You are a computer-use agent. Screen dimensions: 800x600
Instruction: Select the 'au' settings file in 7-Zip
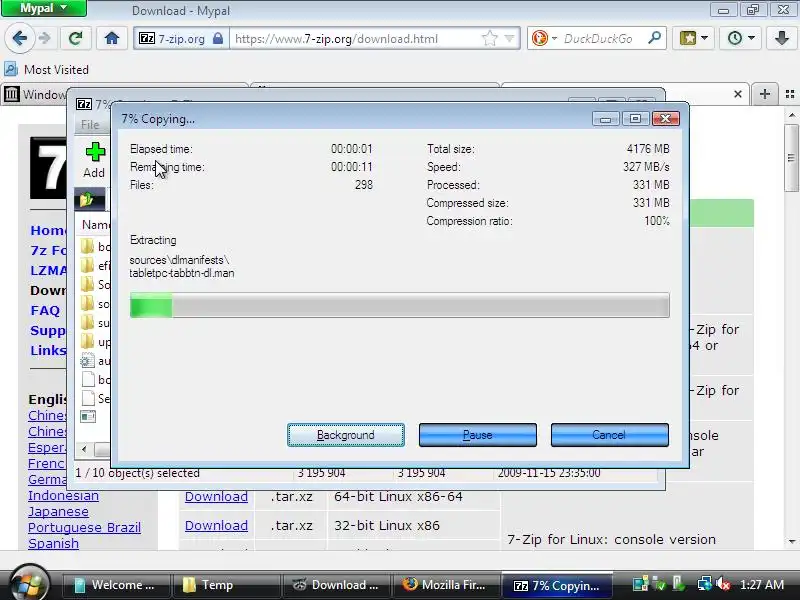(95, 361)
